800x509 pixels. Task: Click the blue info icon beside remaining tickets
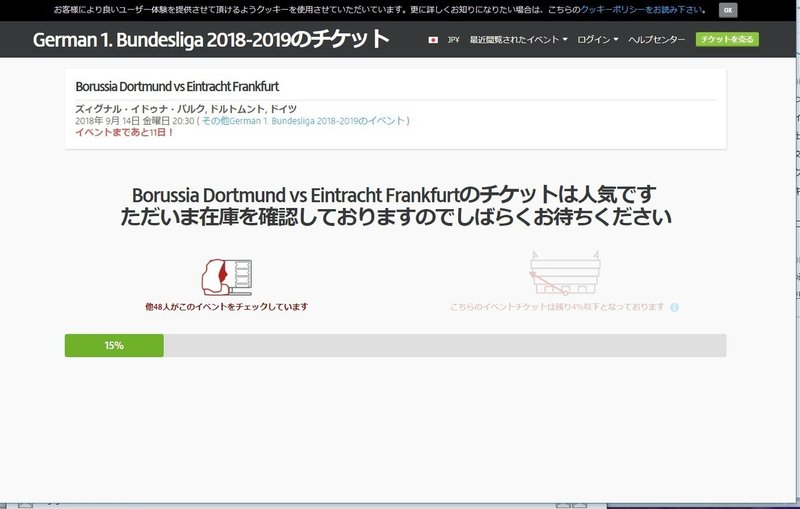pos(674,307)
